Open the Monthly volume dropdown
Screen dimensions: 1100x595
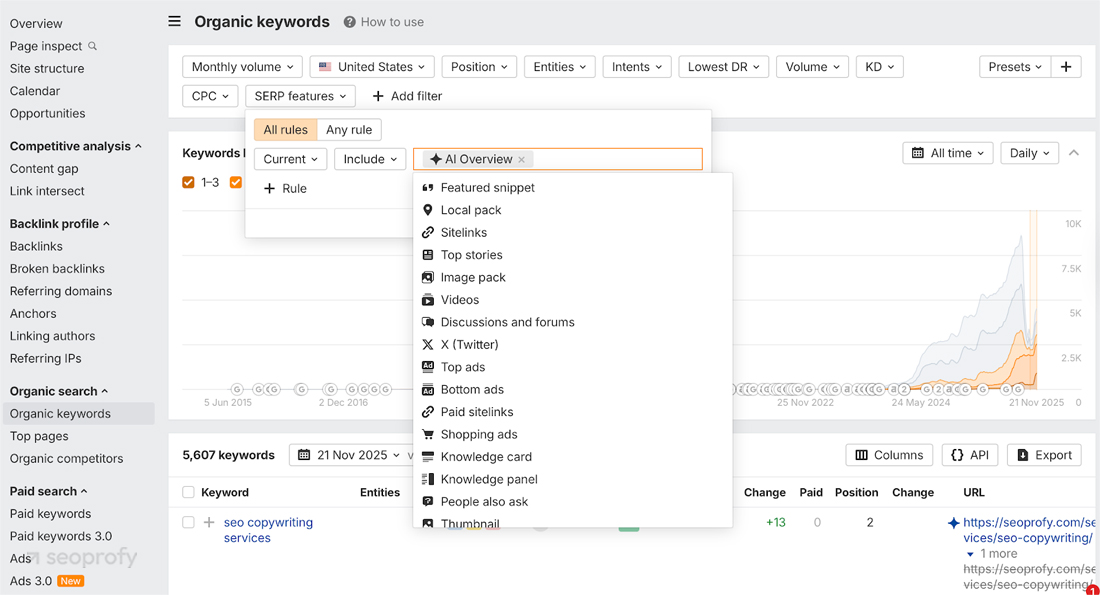click(x=242, y=66)
